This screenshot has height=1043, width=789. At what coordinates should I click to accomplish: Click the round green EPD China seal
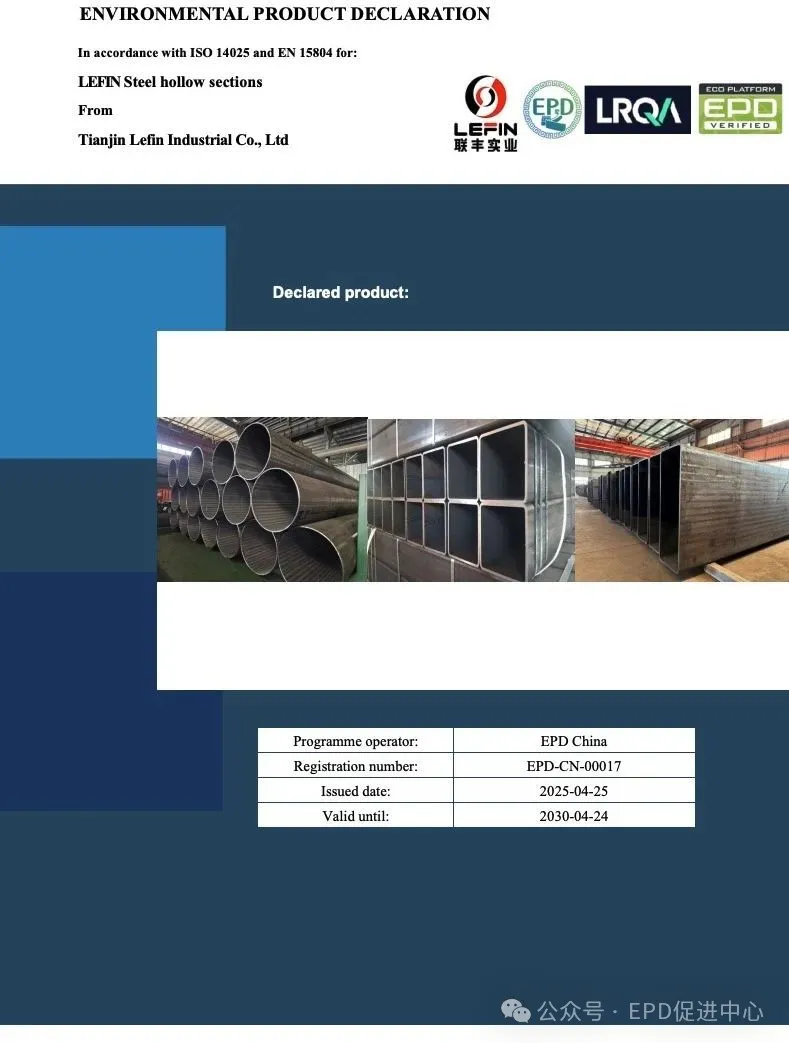coord(552,110)
